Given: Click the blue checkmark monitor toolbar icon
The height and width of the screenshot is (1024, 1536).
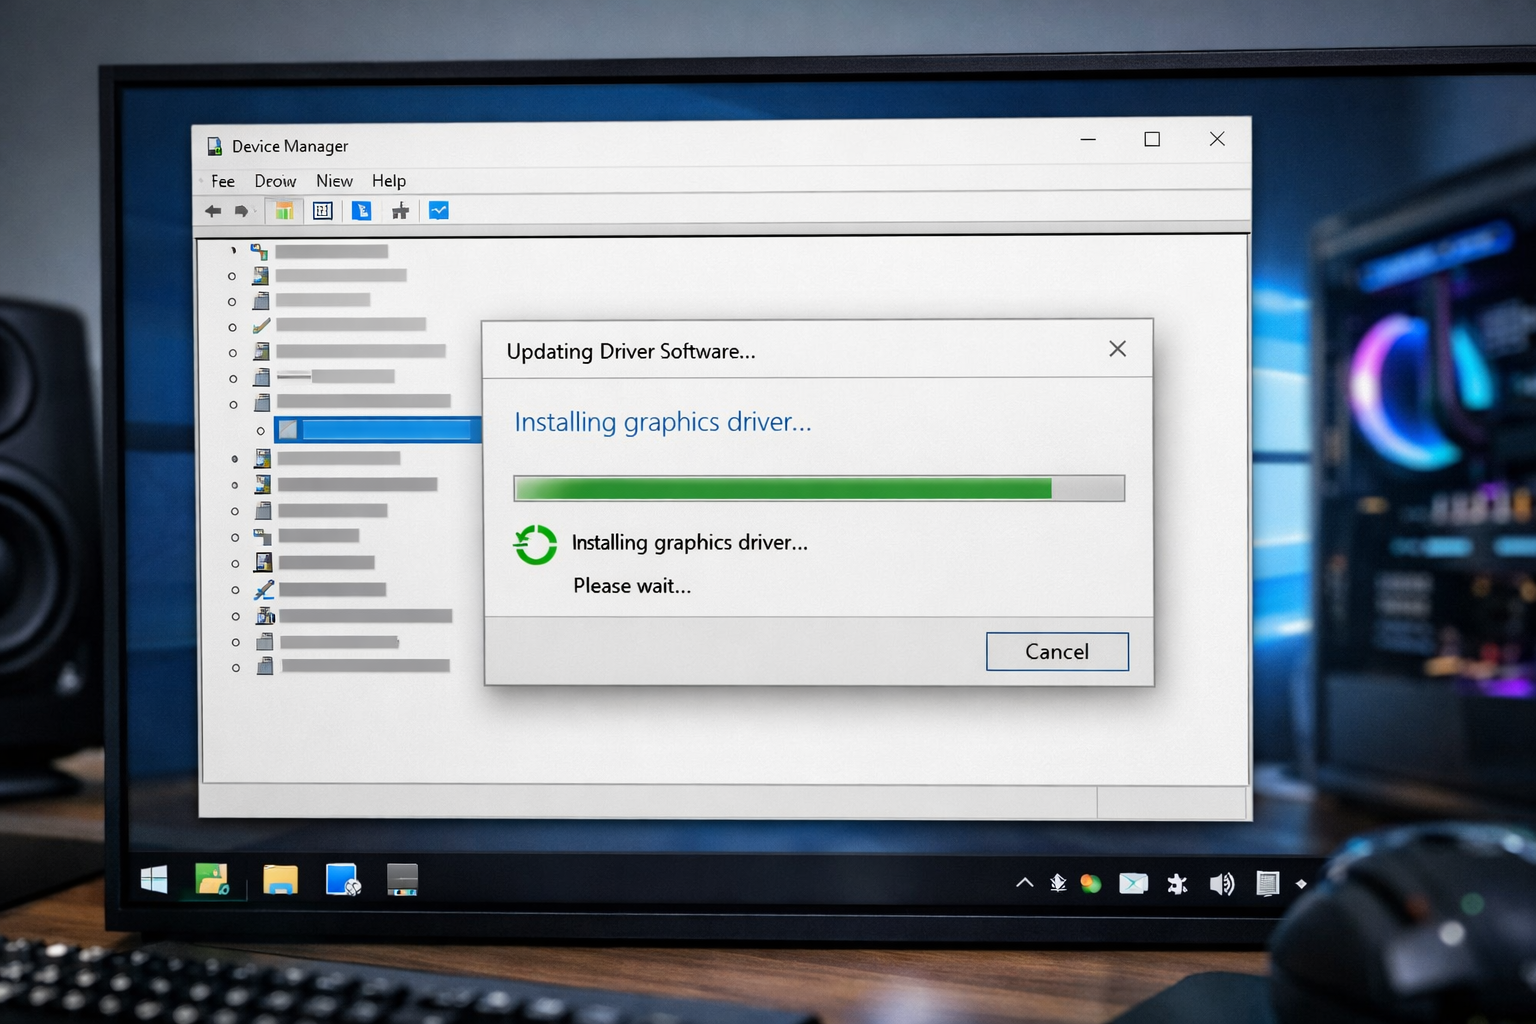Looking at the screenshot, I should [x=439, y=210].
